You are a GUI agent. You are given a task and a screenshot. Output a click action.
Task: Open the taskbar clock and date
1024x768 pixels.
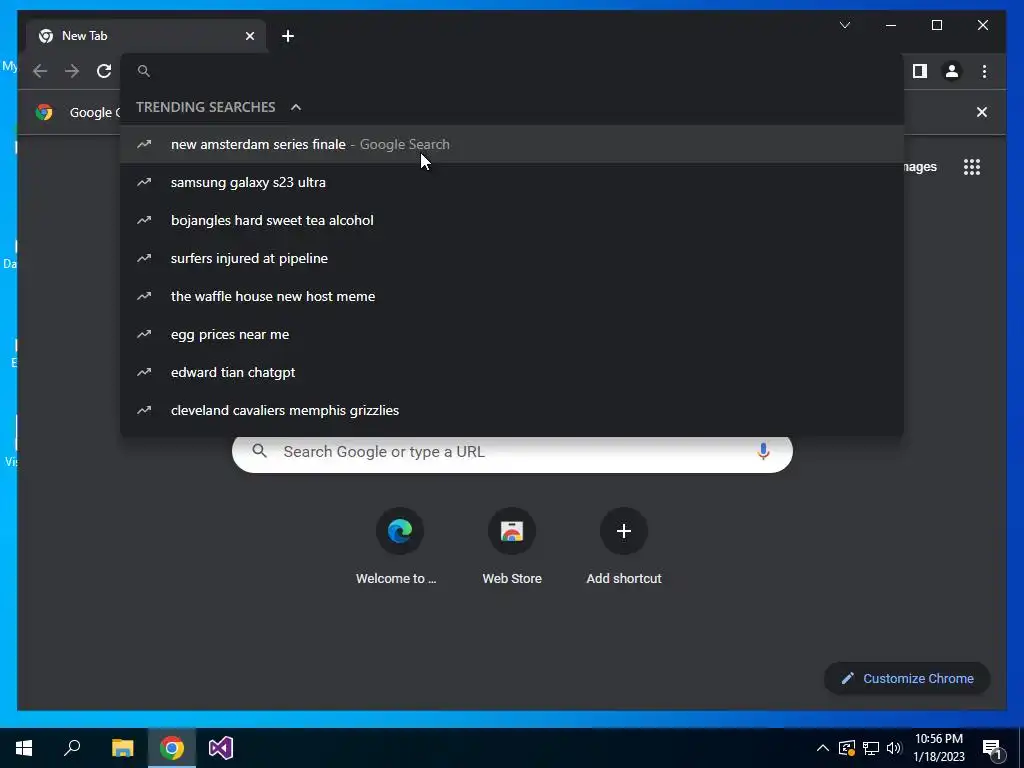[x=938, y=748]
